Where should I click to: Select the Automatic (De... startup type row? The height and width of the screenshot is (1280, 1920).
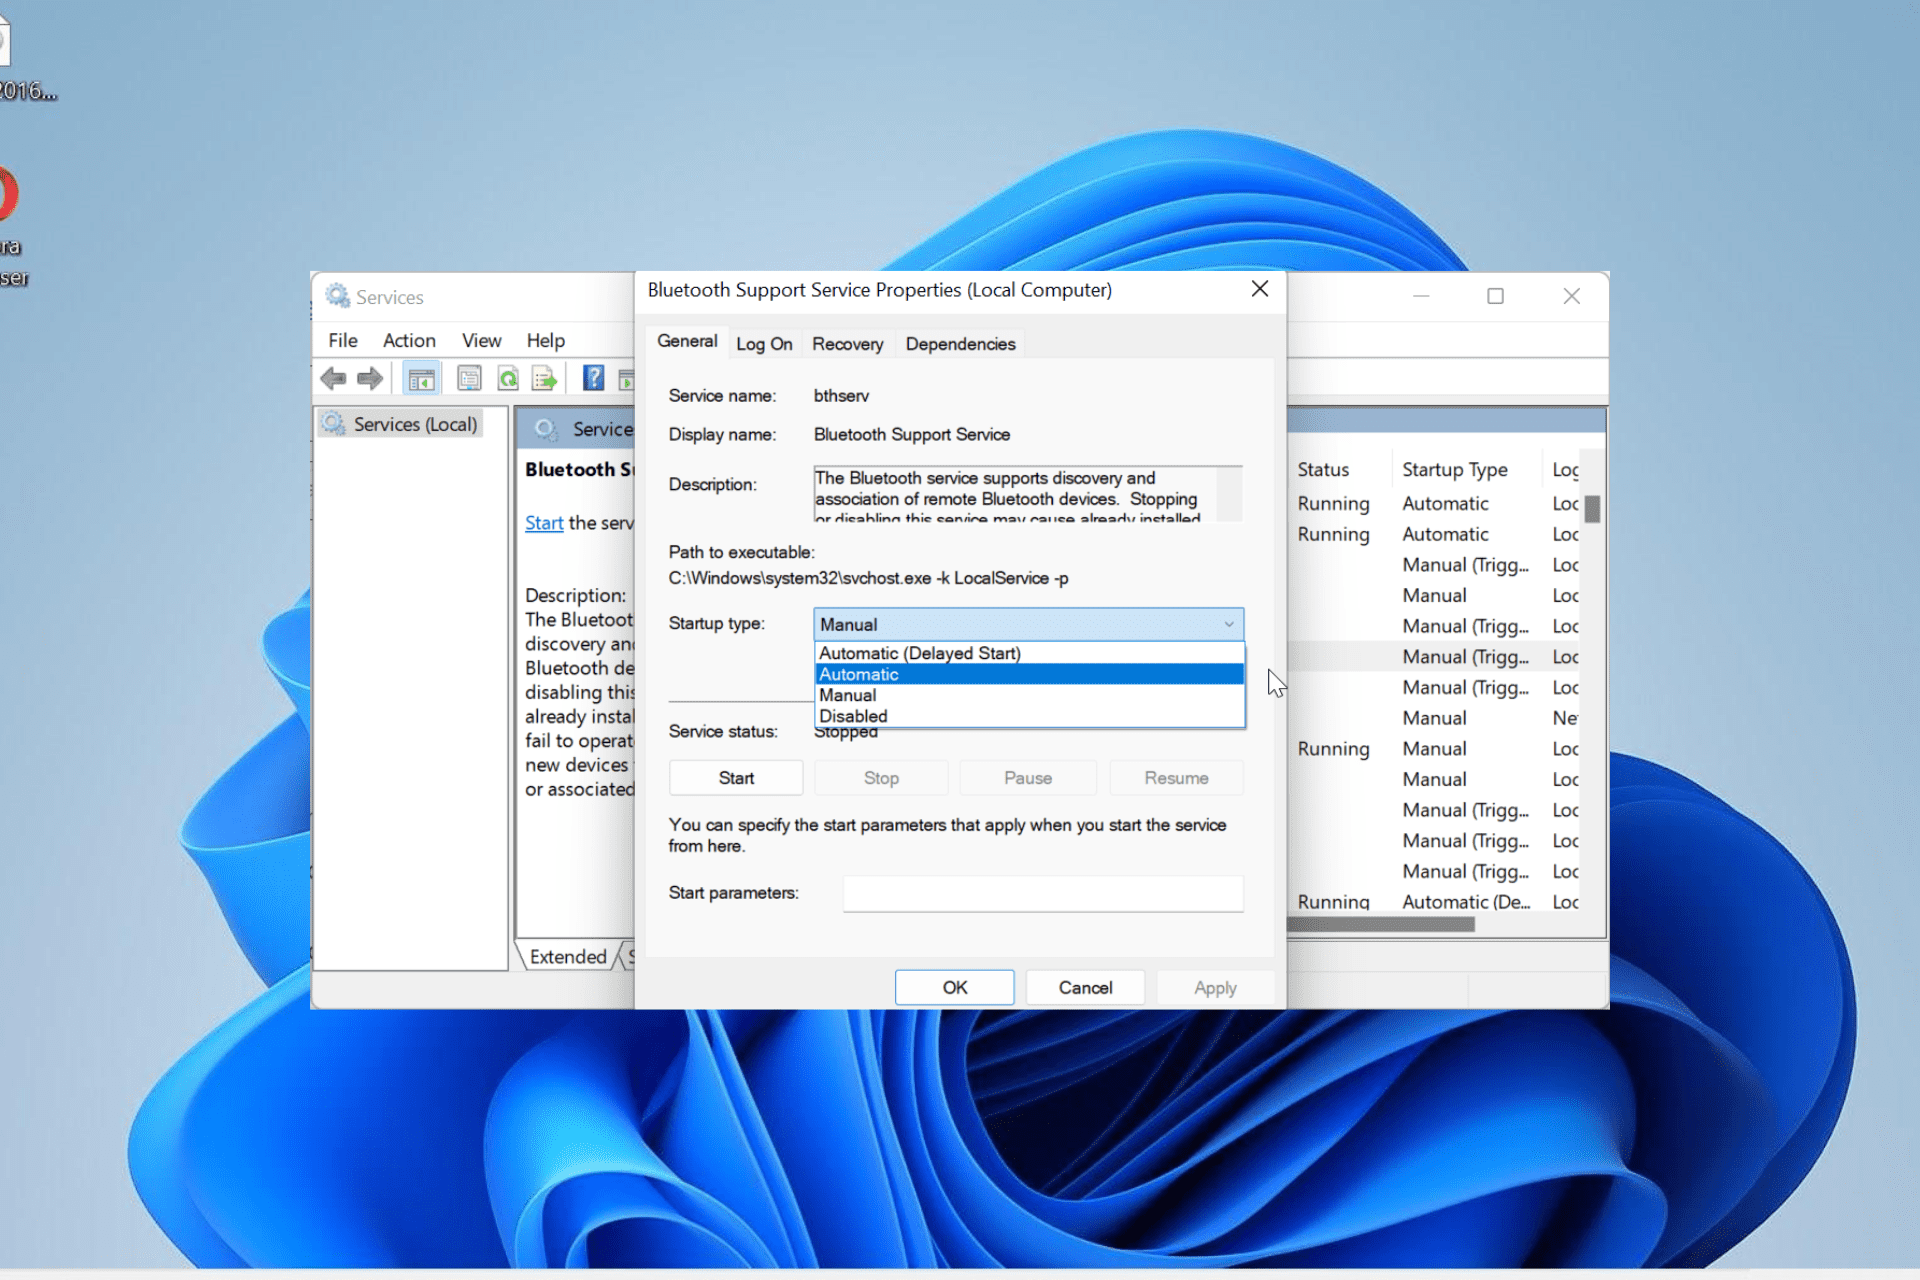coord(1465,902)
